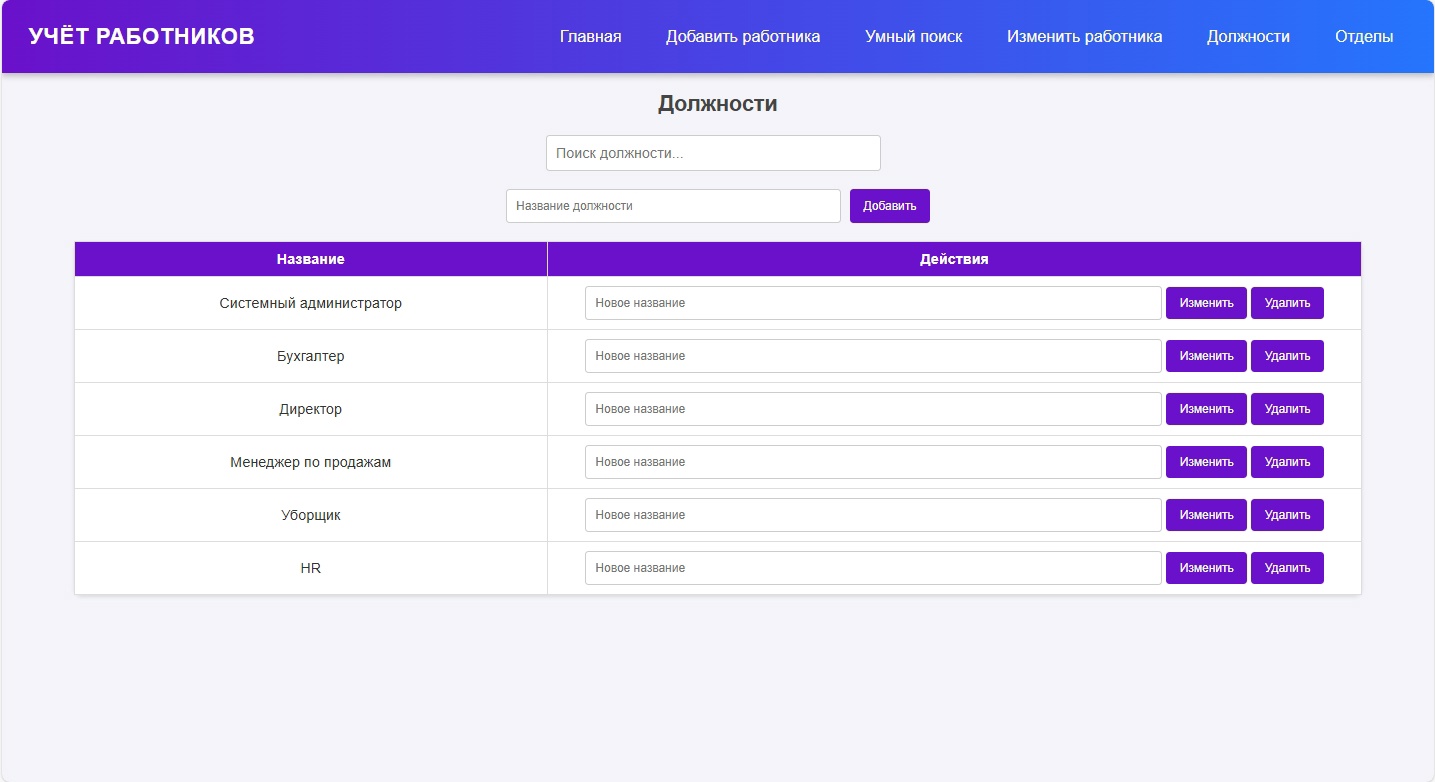This screenshot has height=782, width=1435.
Task: Click Удалить for Менеджер по продажам
Action: pyautogui.click(x=1287, y=462)
